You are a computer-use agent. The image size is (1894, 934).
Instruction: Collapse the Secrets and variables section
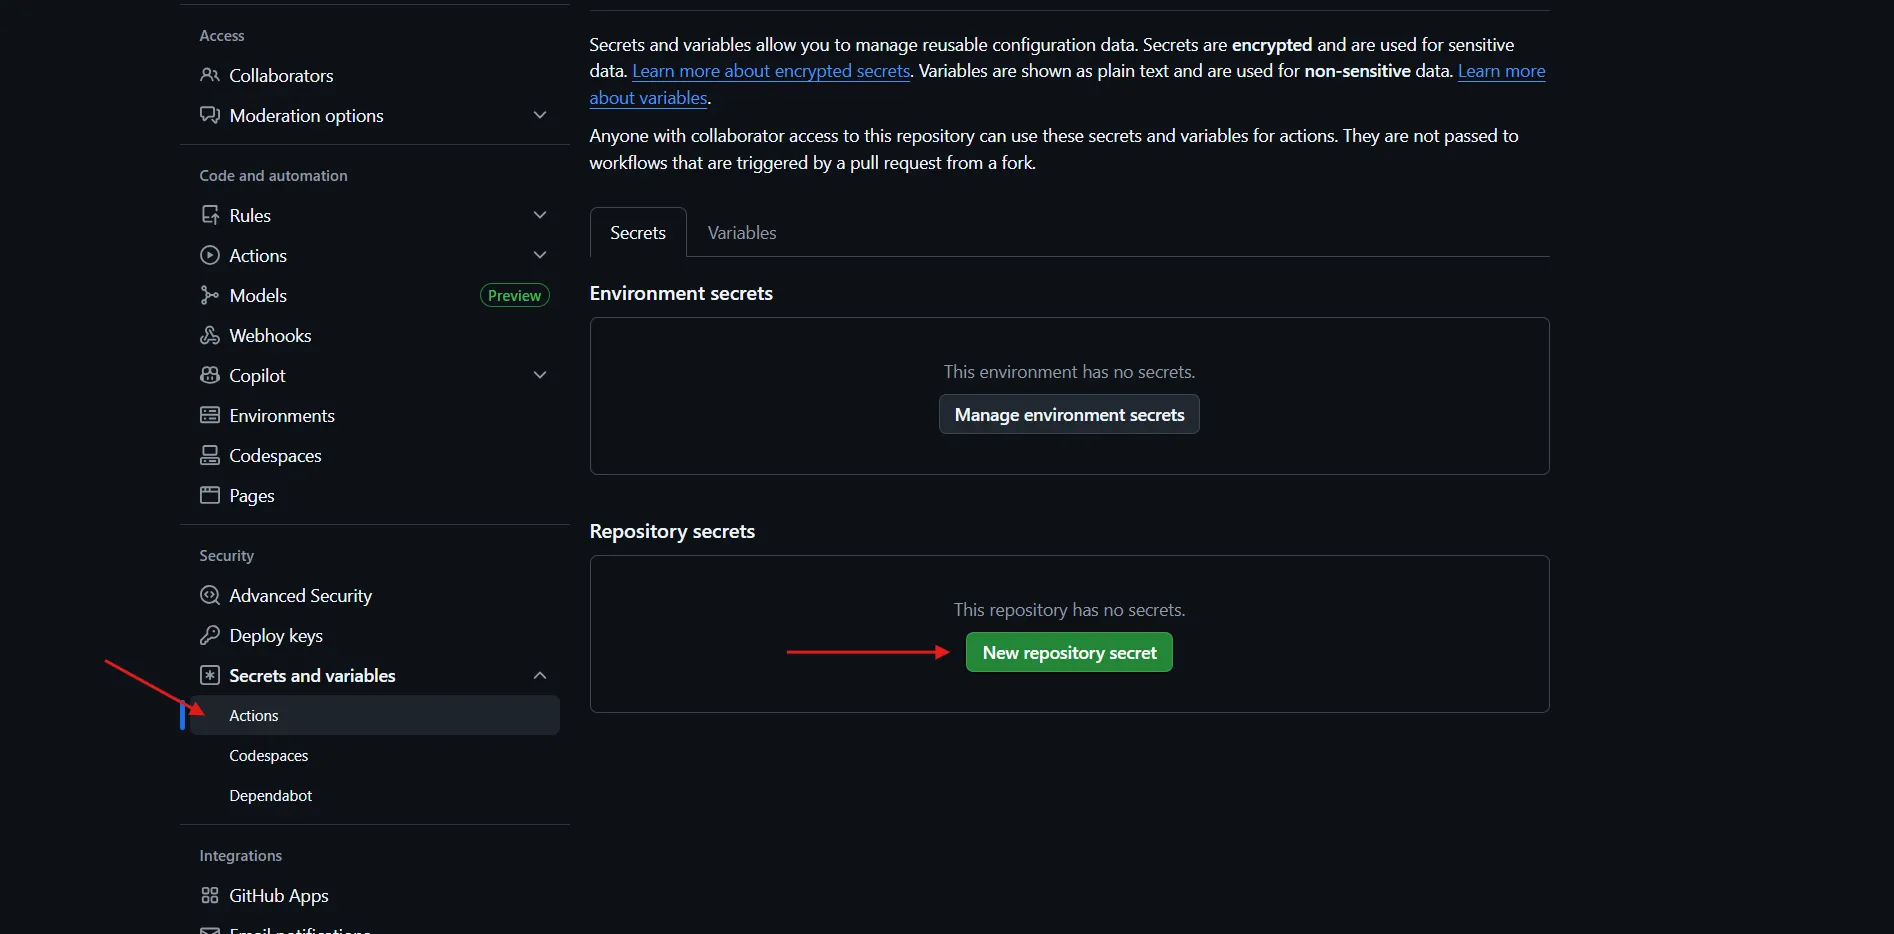tap(540, 675)
